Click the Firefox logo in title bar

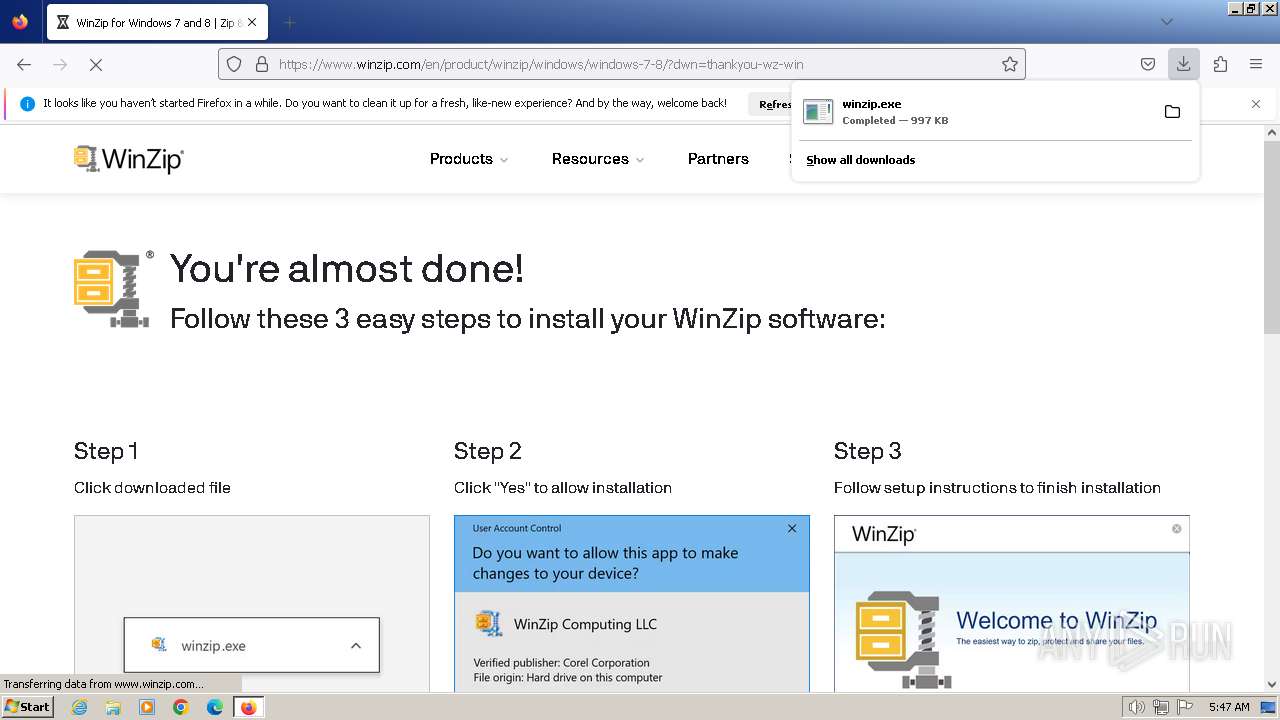tap(20, 21)
